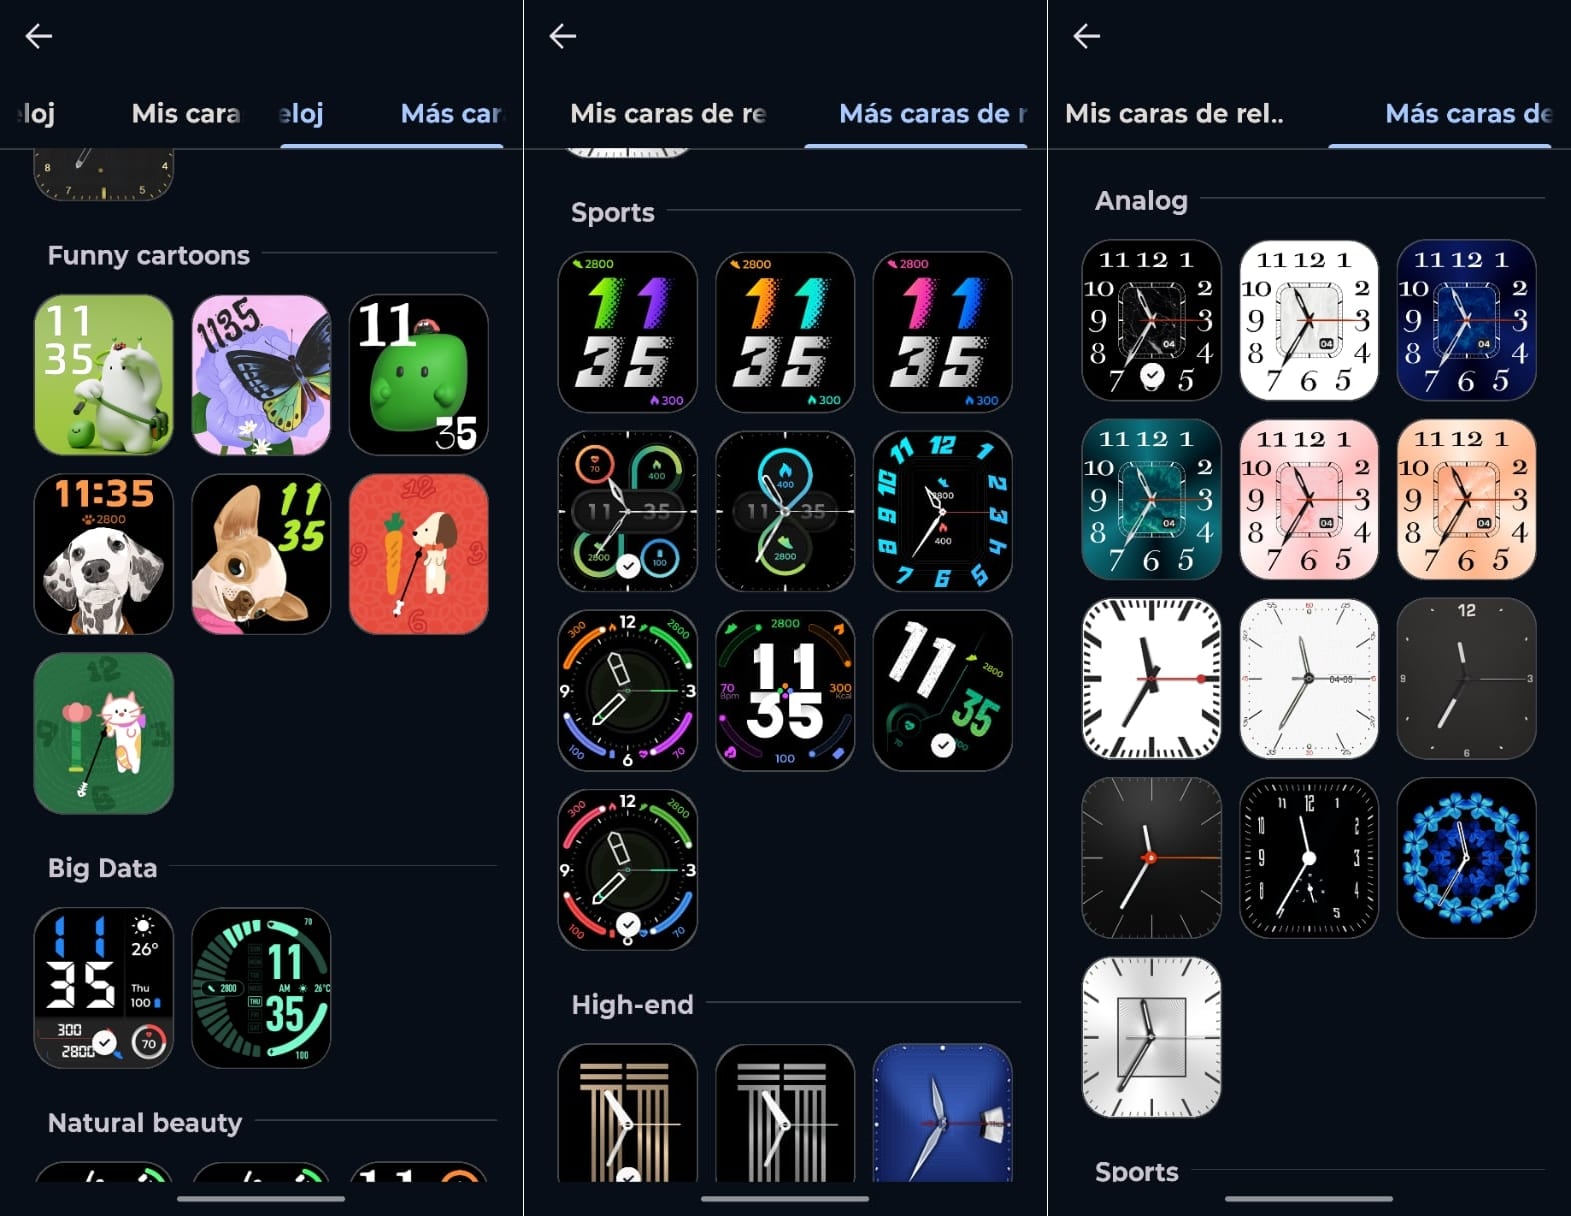Image resolution: width=1571 pixels, height=1216 pixels.
Task: Tap the back arrow in right panel
Action: pyautogui.click(x=1087, y=36)
